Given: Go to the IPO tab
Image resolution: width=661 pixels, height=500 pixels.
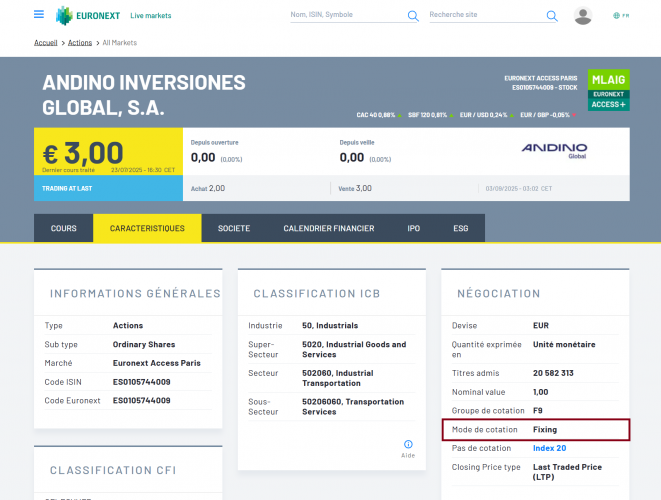Looking at the screenshot, I should pos(413,228).
